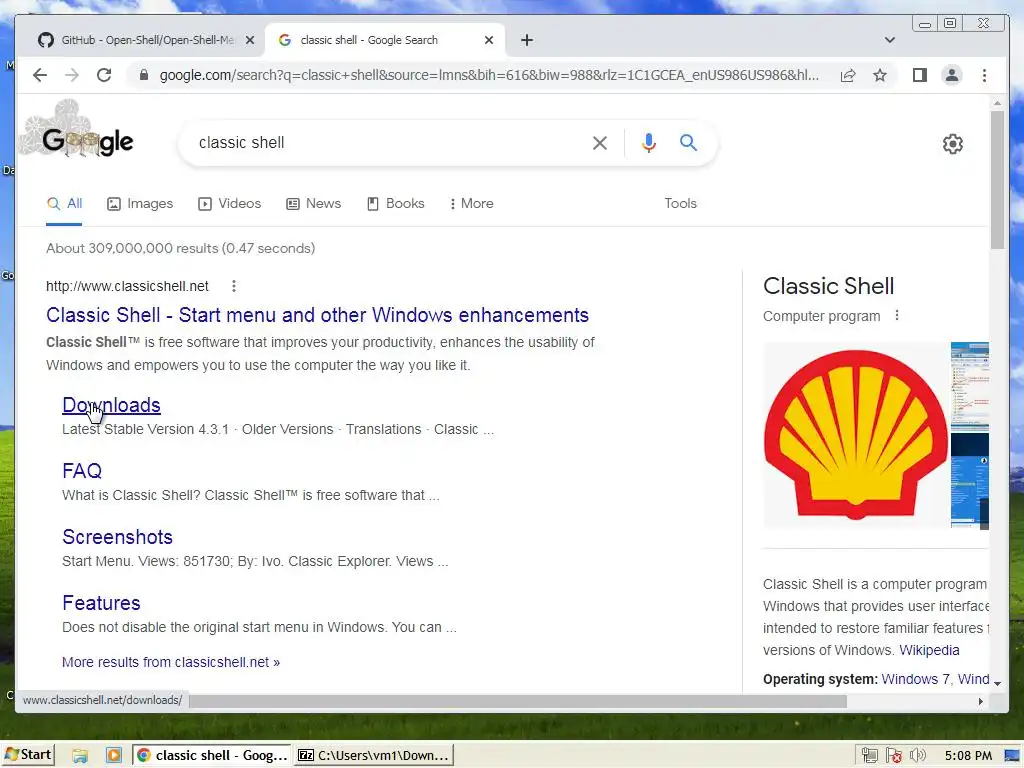
Task: Close the classic shell Google Search tab
Action: (488, 40)
